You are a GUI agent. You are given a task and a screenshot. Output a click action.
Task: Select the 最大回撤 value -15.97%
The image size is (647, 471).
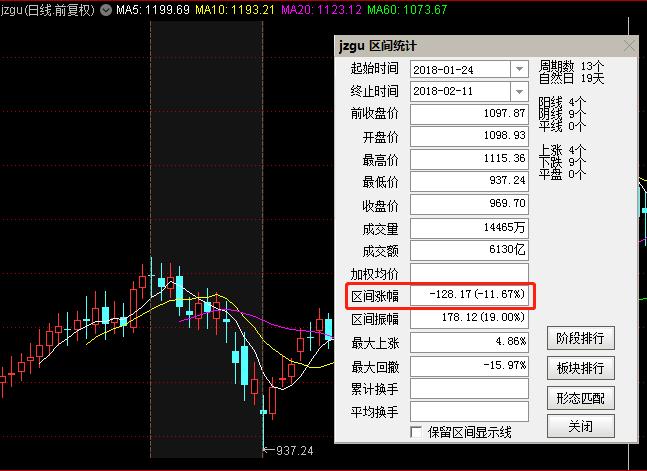tap(469, 366)
